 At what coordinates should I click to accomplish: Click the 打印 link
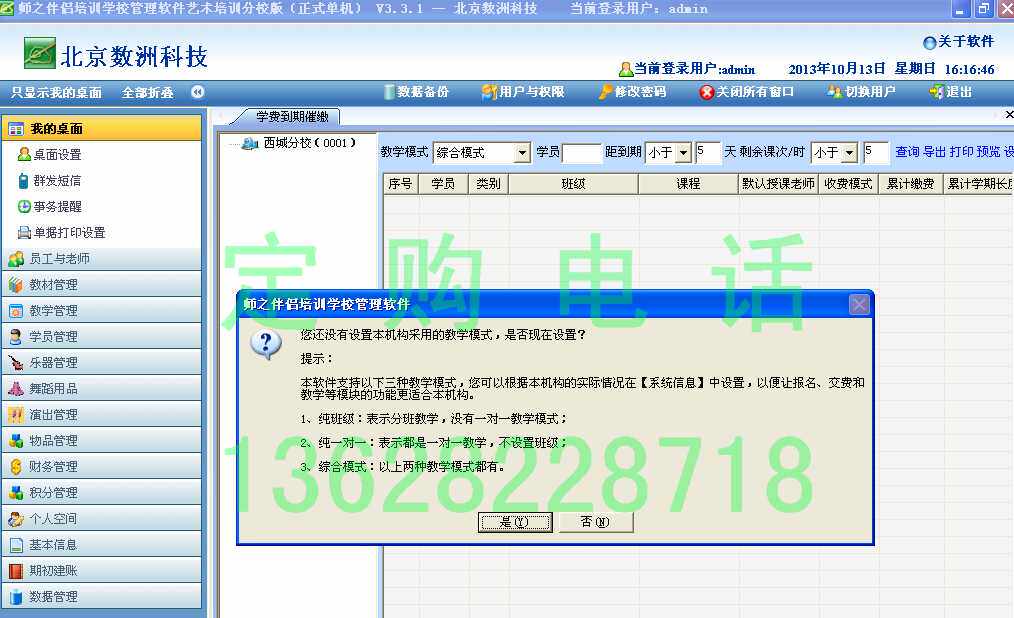tap(962, 152)
